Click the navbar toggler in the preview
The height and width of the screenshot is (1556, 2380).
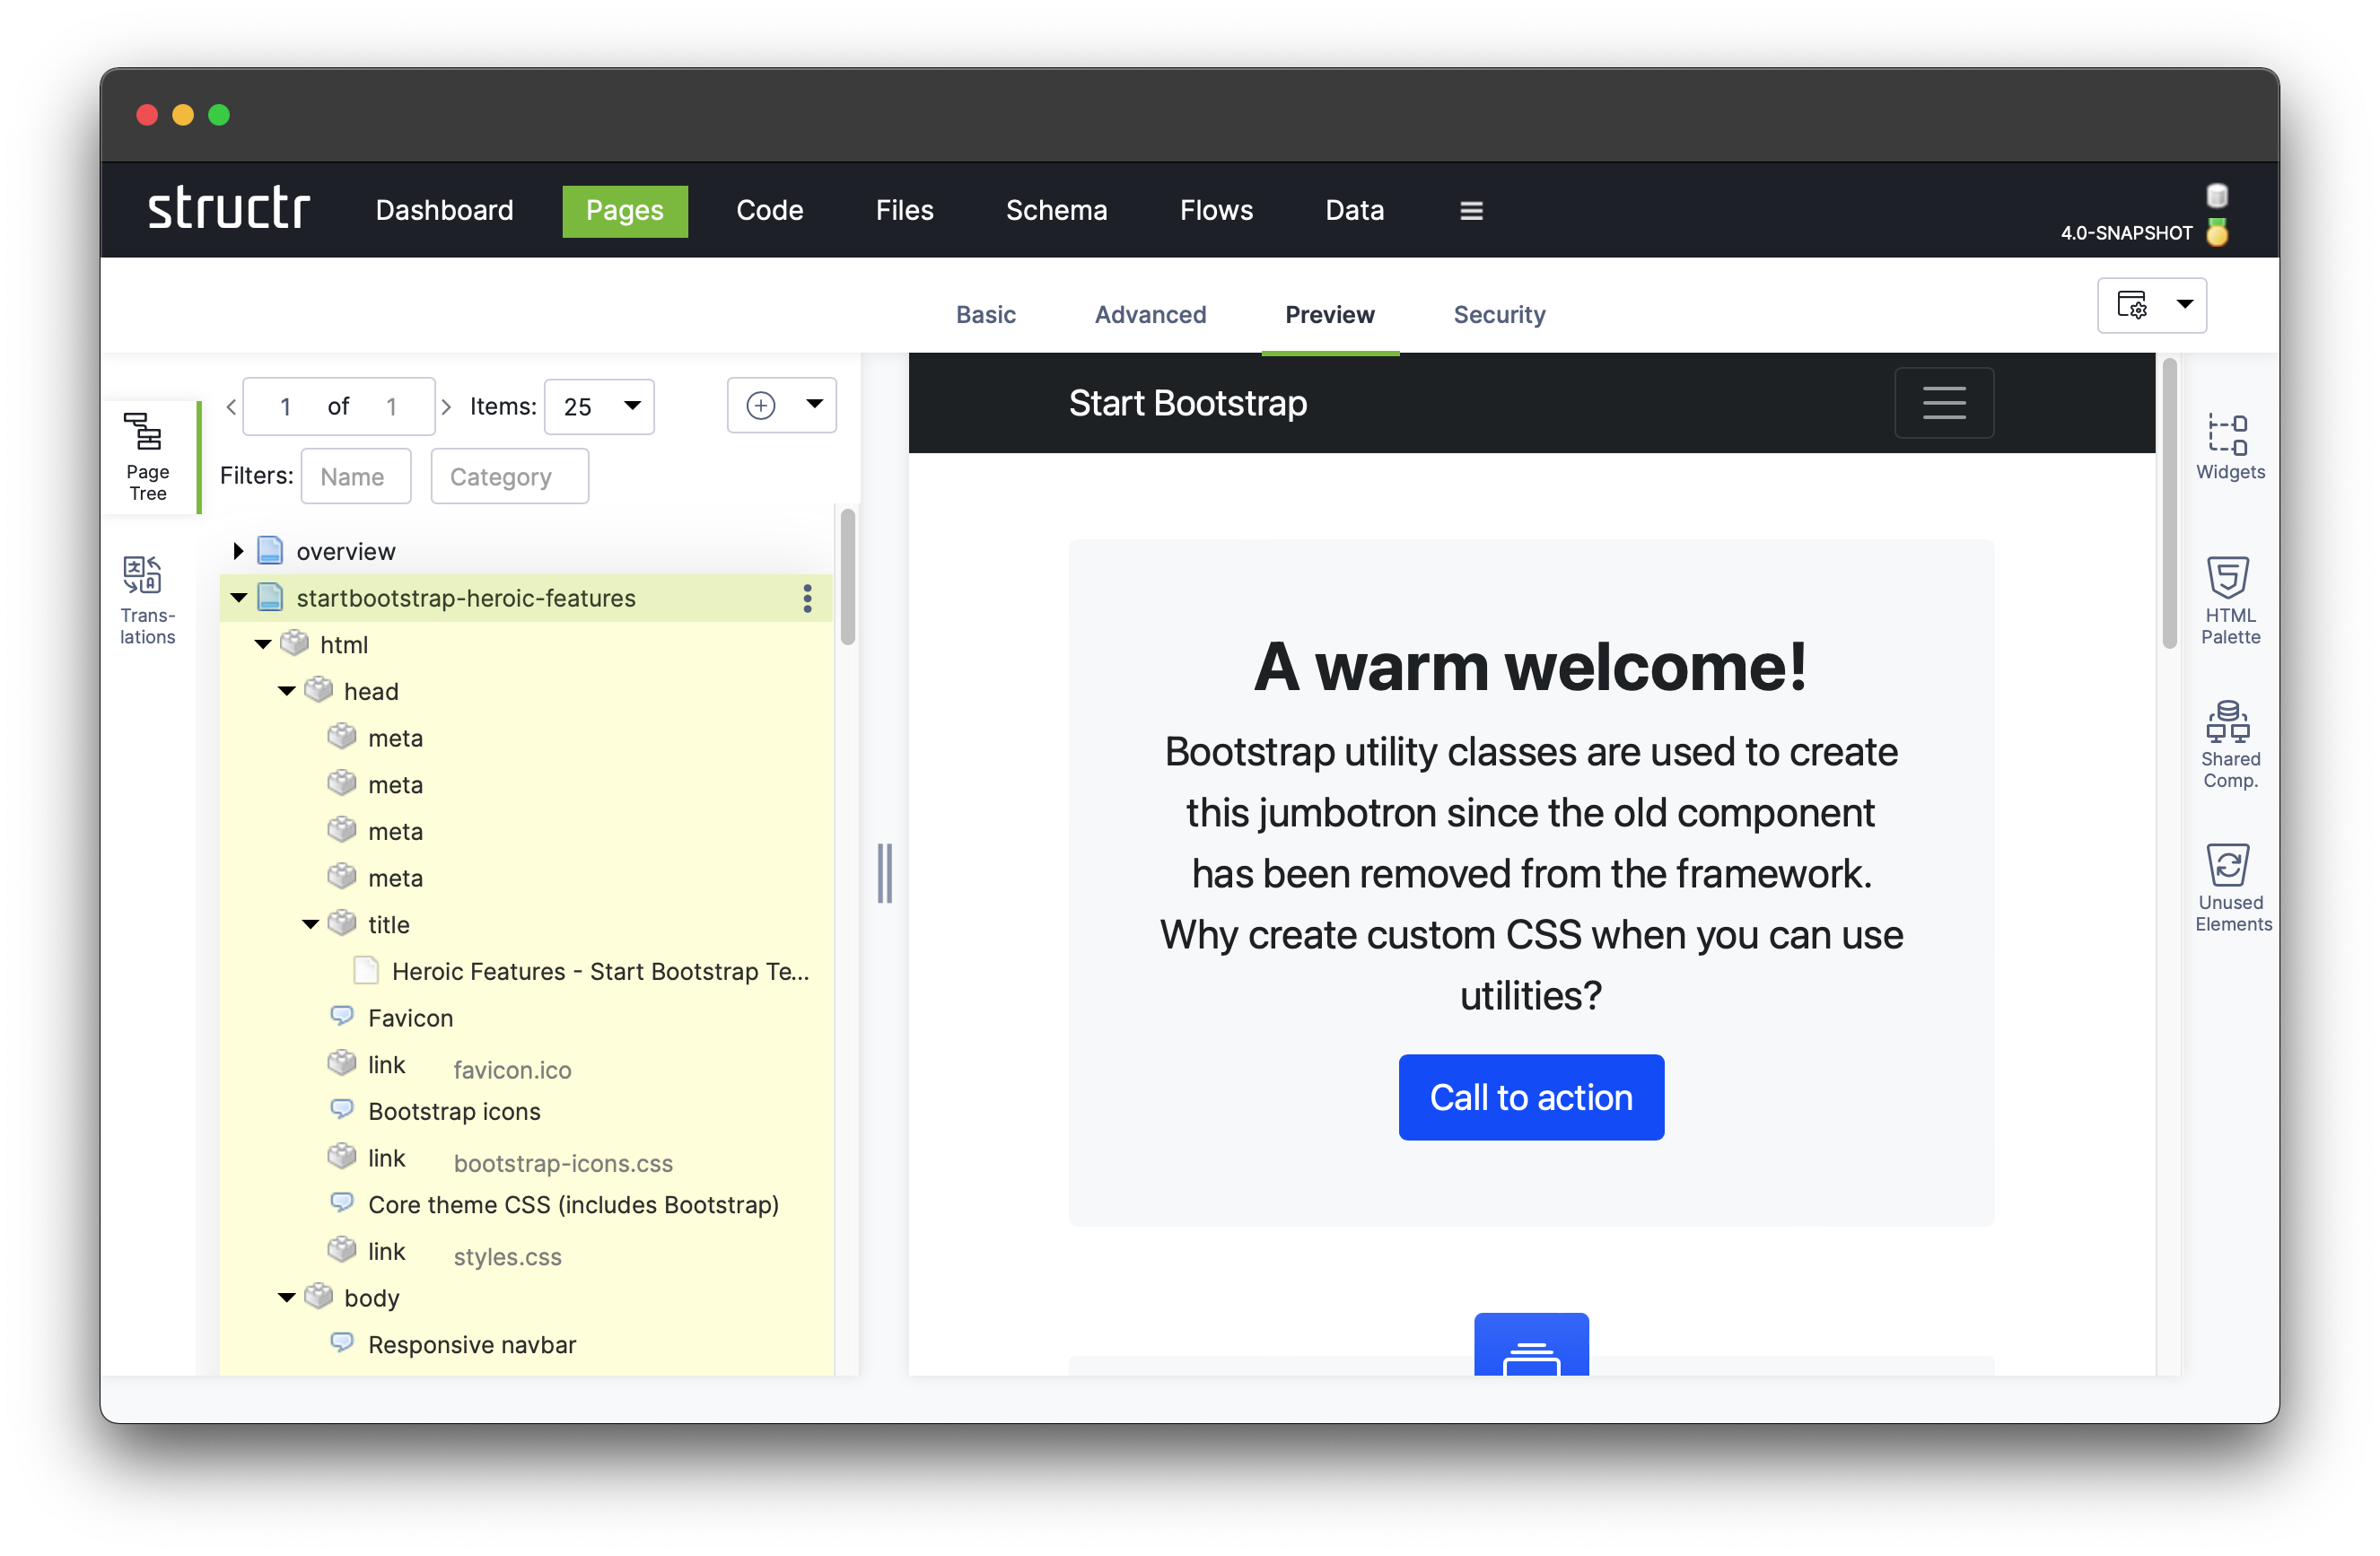point(1944,402)
